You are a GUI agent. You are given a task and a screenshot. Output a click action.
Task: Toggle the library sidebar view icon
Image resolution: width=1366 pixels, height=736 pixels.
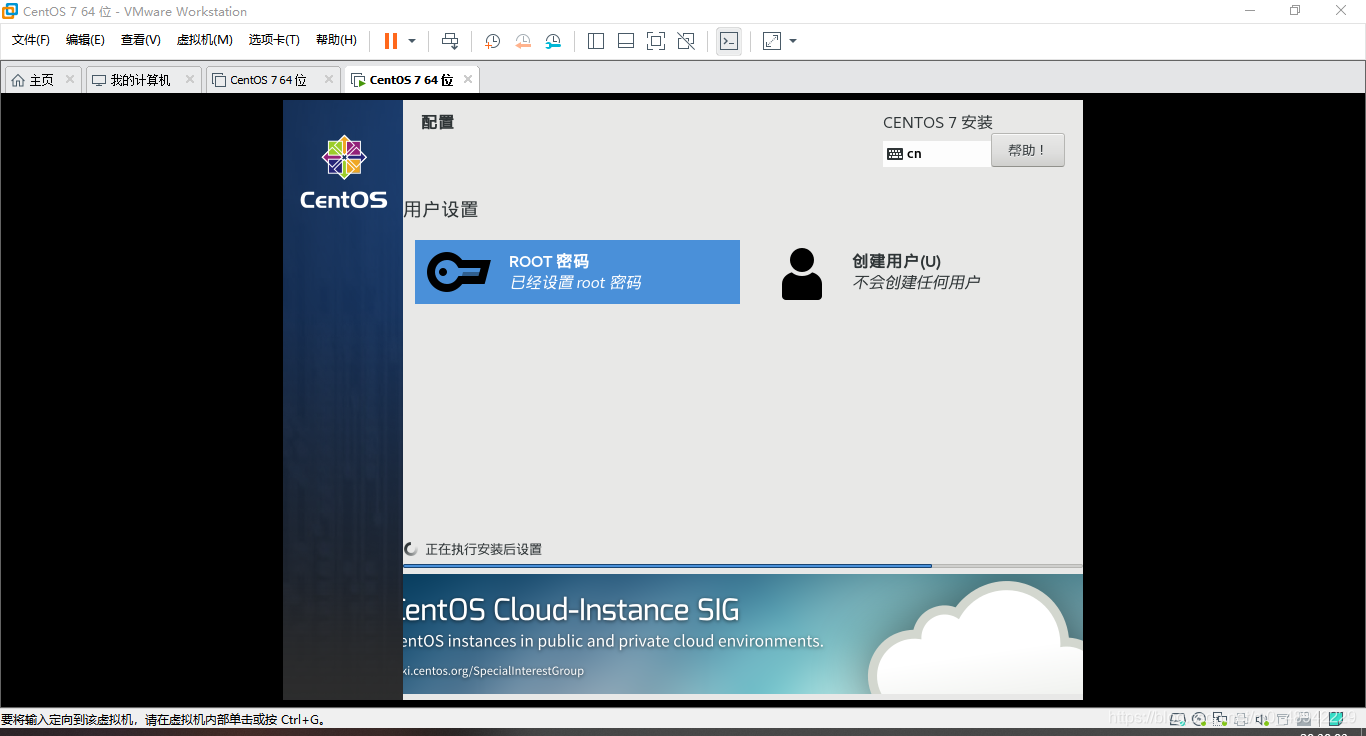point(596,41)
